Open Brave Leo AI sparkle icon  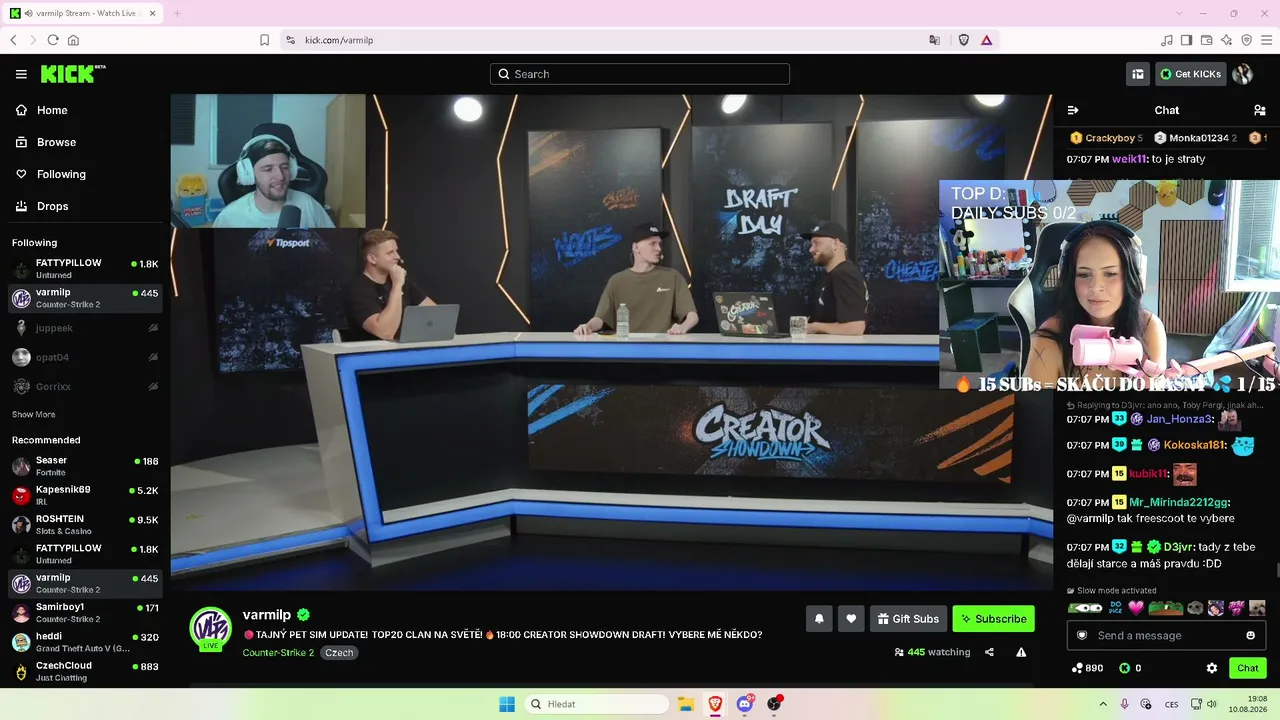click(x=1227, y=40)
